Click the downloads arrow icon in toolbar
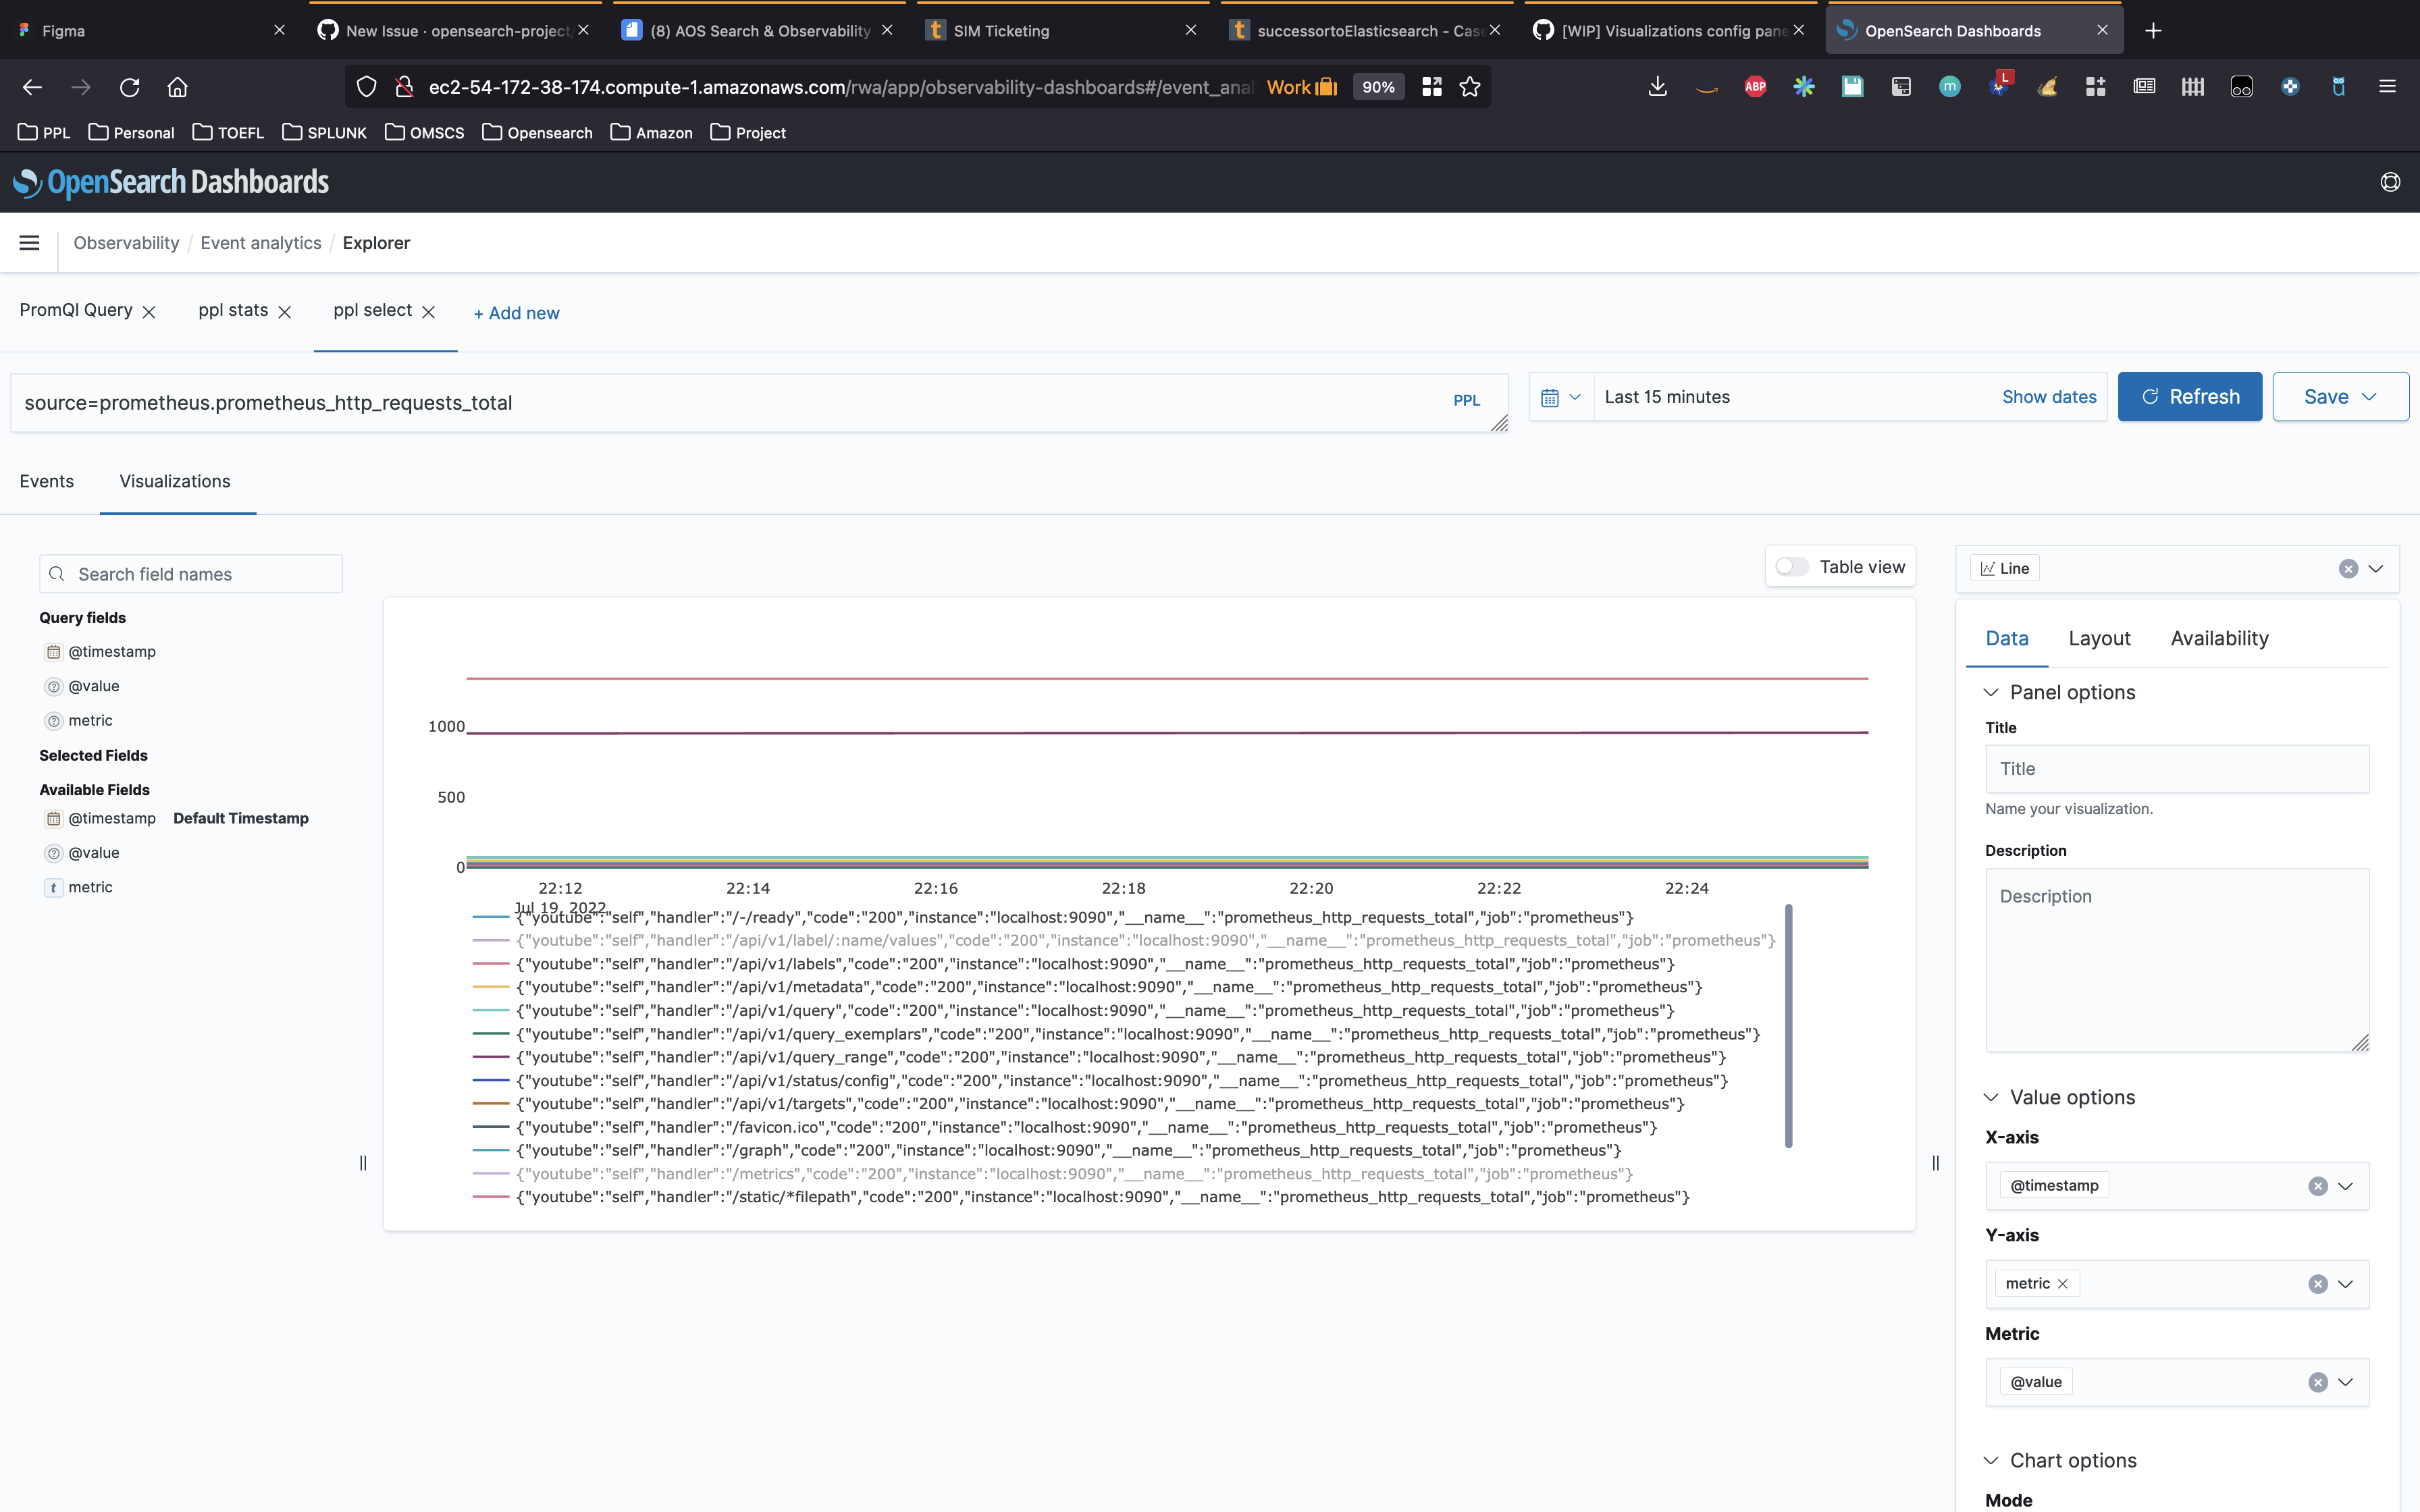 point(1656,87)
